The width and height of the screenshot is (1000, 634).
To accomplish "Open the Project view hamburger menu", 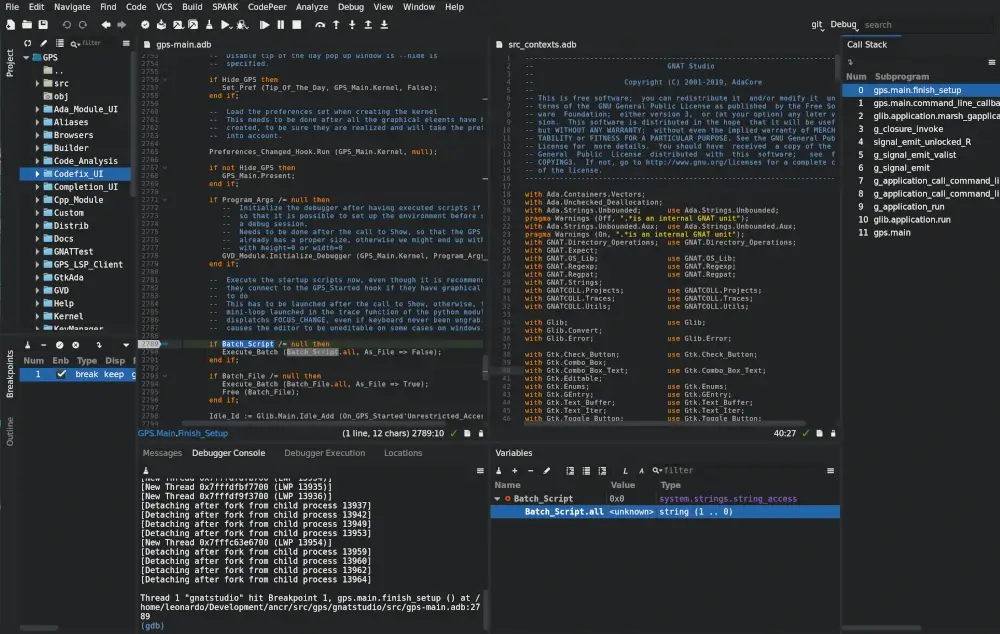I will (126, 43).
